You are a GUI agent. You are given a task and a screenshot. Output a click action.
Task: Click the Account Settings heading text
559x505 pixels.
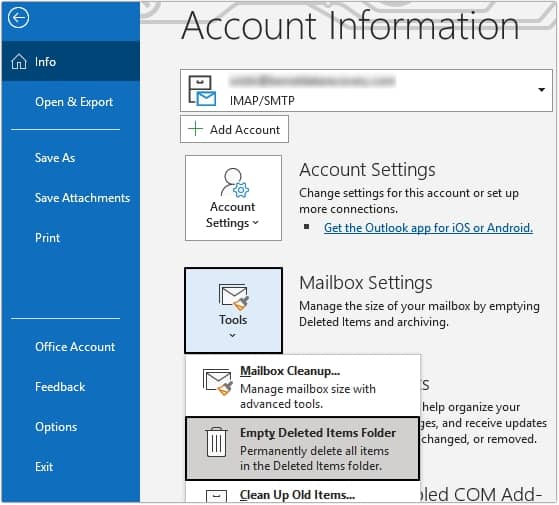(367, 170)
